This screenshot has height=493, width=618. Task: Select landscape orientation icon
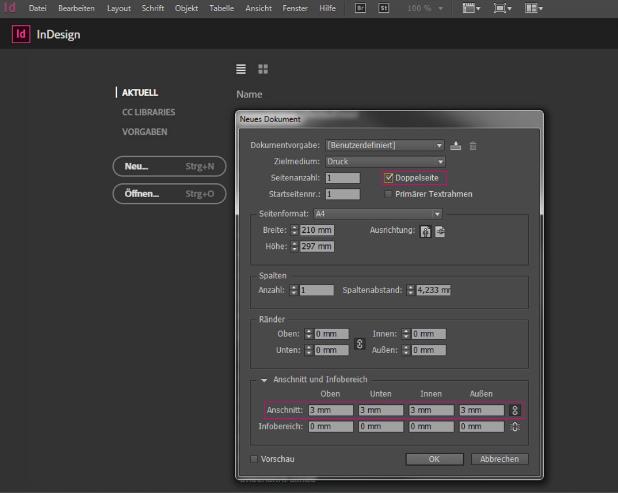click(440, 231)
